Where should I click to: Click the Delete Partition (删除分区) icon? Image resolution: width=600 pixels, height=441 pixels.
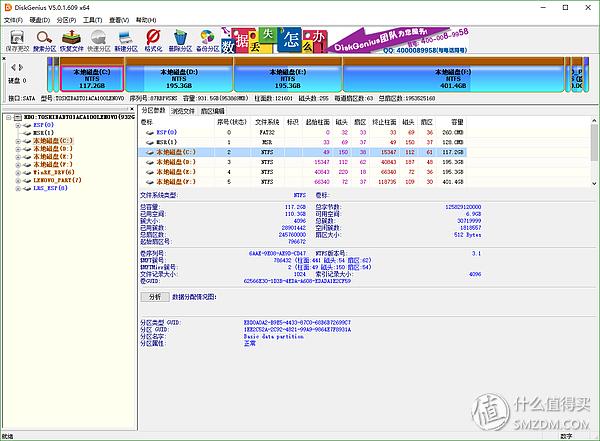(x=180, y=40)
